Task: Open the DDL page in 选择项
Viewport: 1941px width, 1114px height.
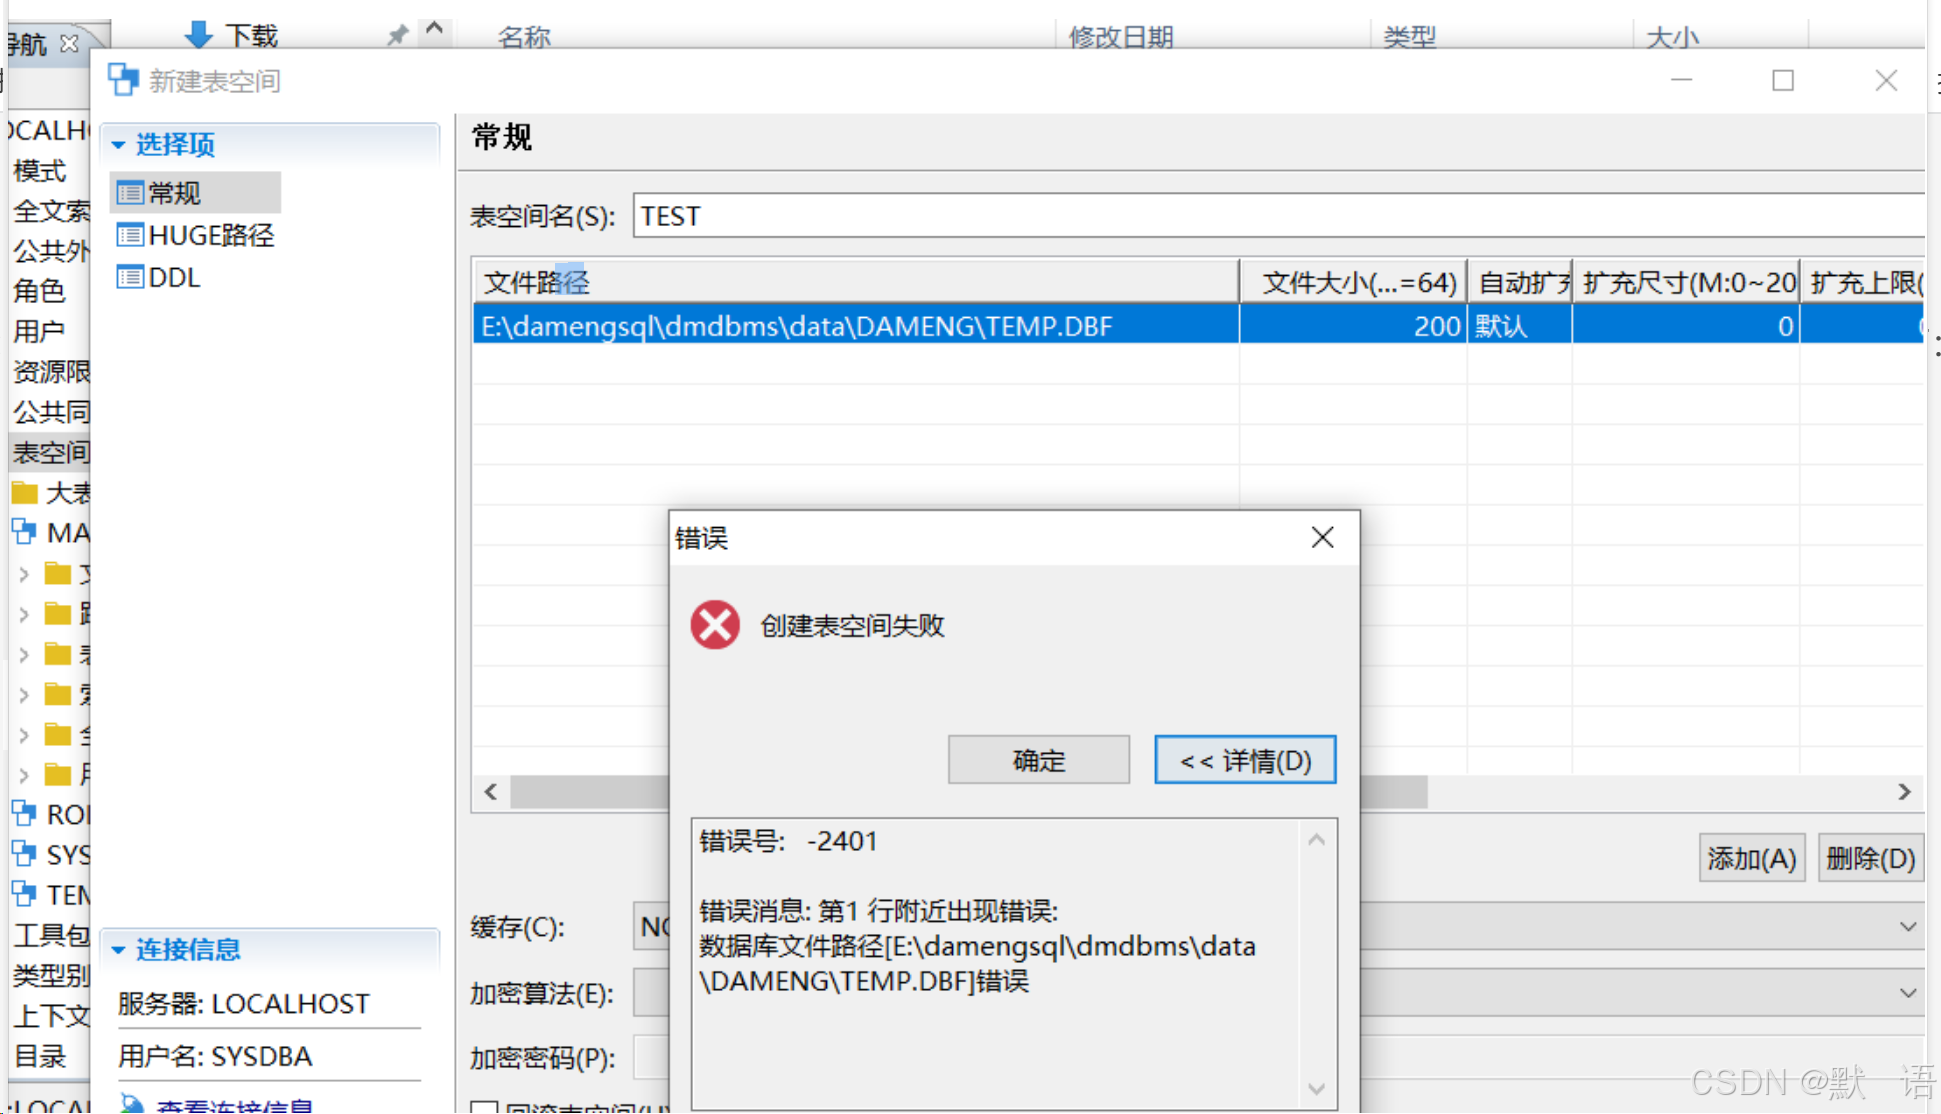Action: pyautogui.click(x=171, y=277)
